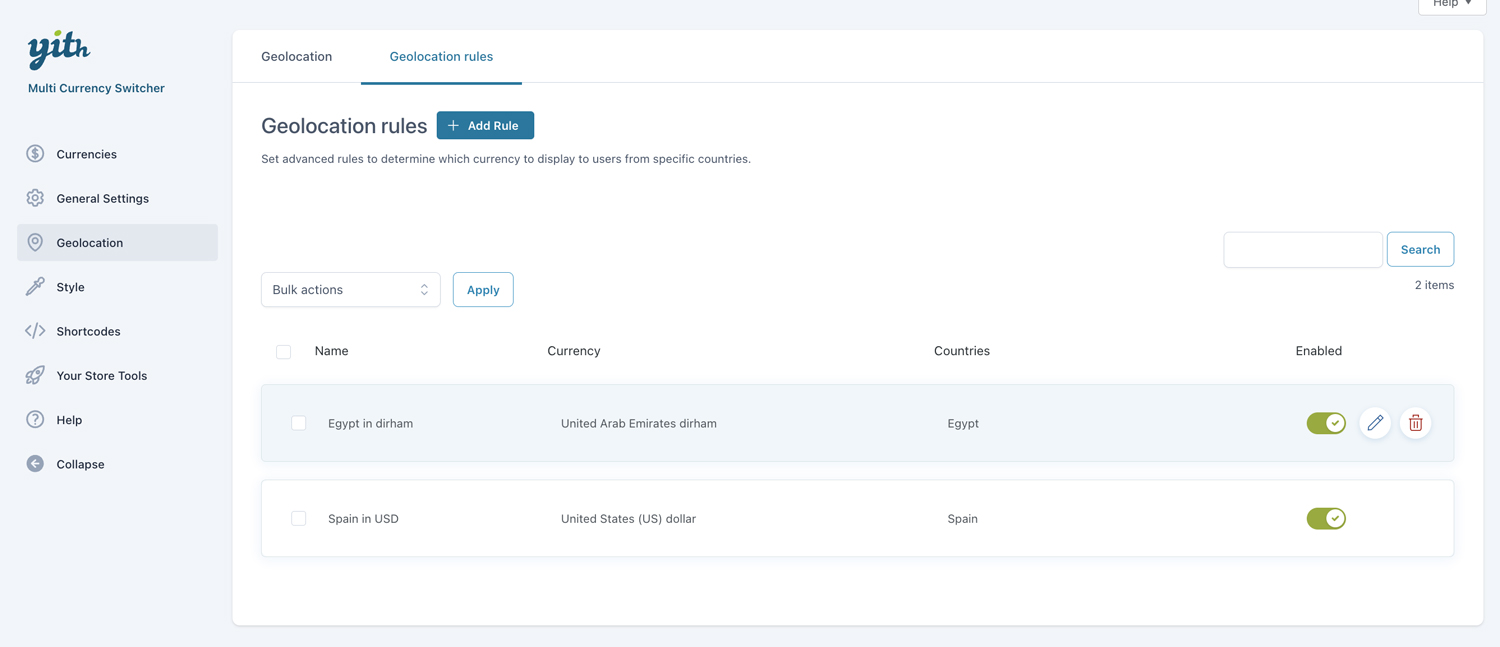Click the Currencies dollar icon in sidebar

coord(35,154)
